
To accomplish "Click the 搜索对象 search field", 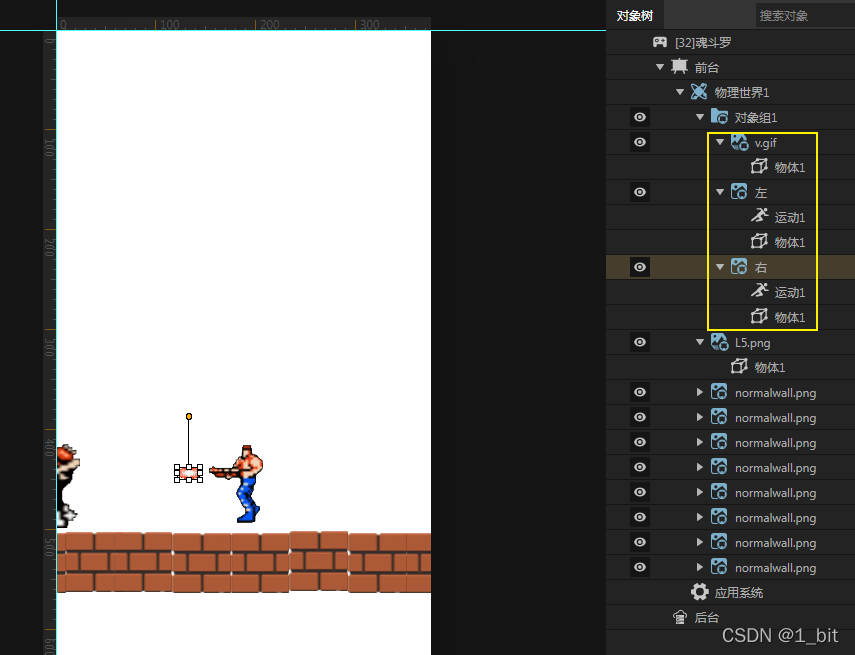I will (x=805, y=15).
